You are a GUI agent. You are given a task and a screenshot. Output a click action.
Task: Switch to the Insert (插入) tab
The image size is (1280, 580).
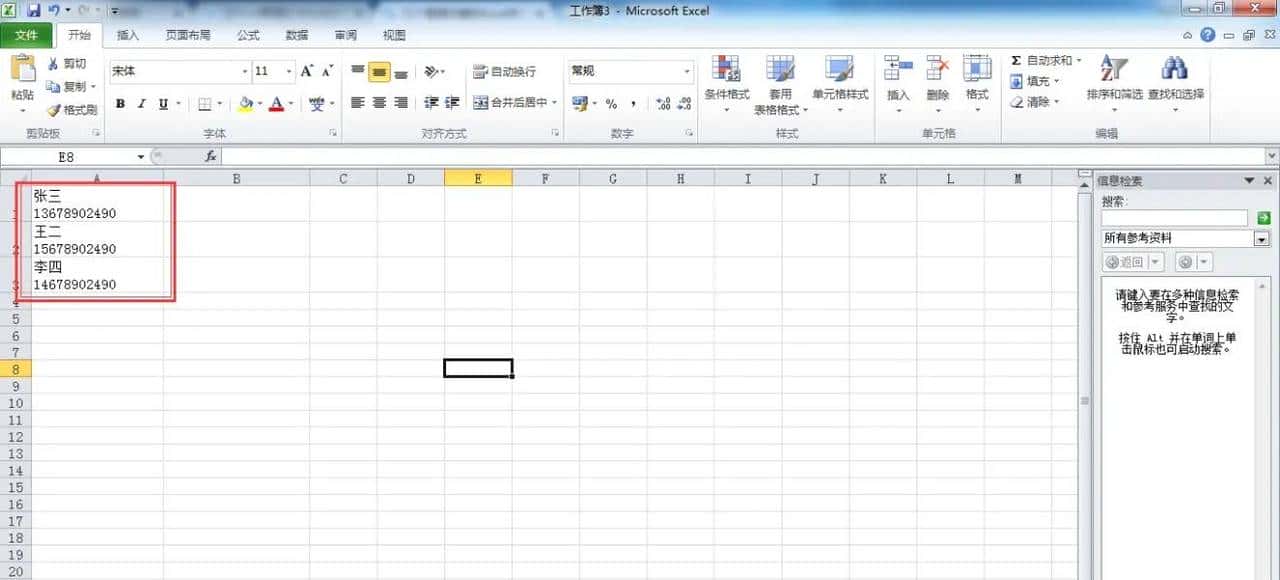(x=128, y=35)
